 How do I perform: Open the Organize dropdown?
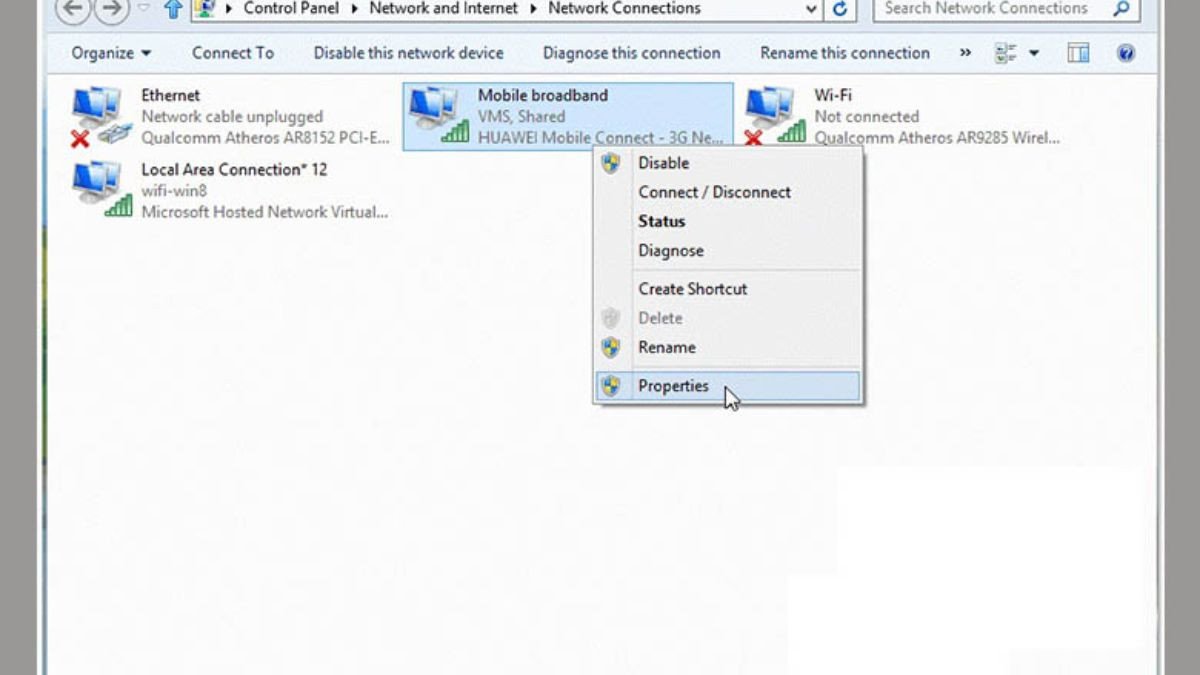[x=110, y=53]
